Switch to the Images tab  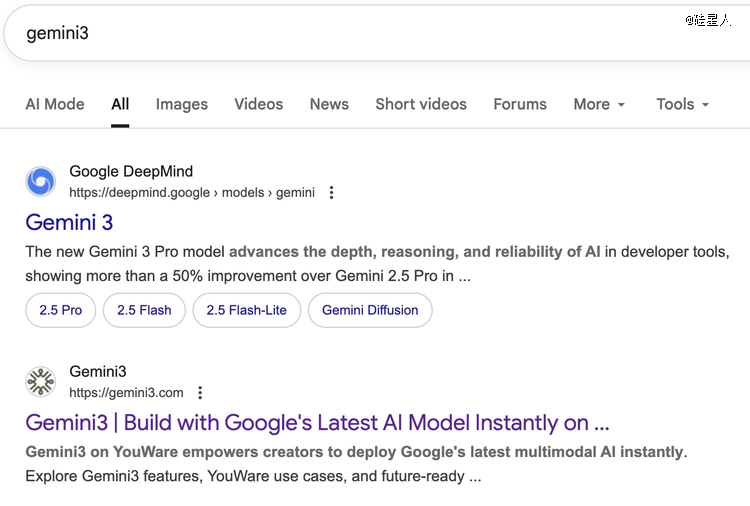pyautogui.click(x=182, y=104)
